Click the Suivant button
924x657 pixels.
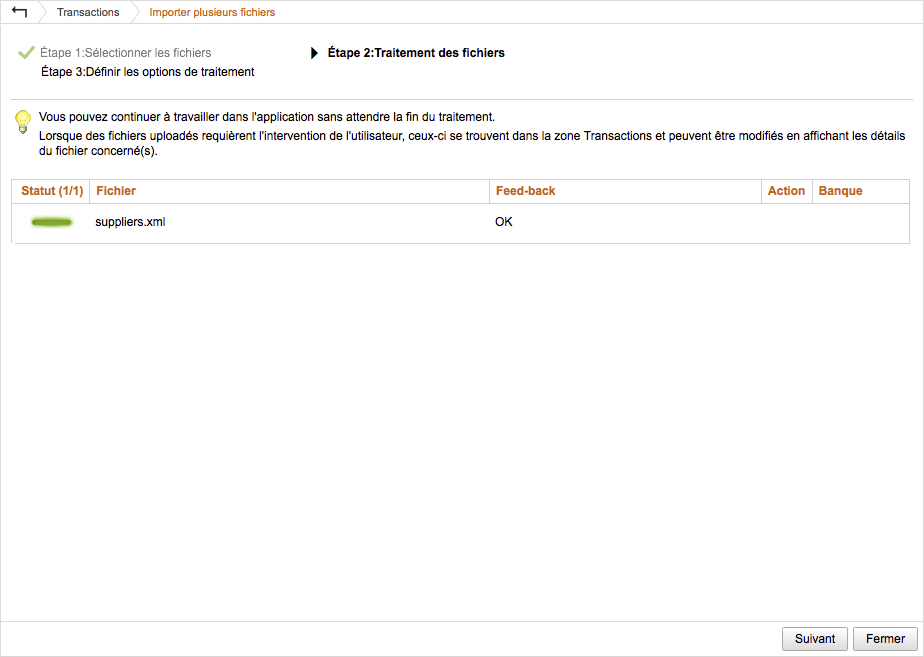pos(815,639)
